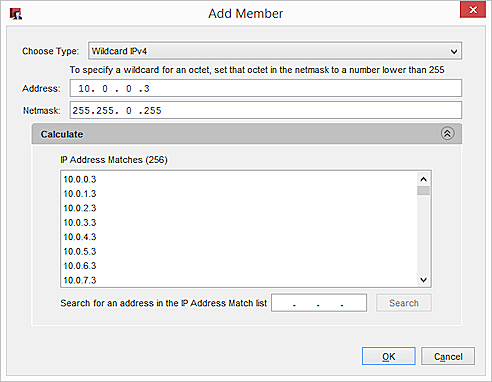Click the application icon in title bar

click(15, 14)
